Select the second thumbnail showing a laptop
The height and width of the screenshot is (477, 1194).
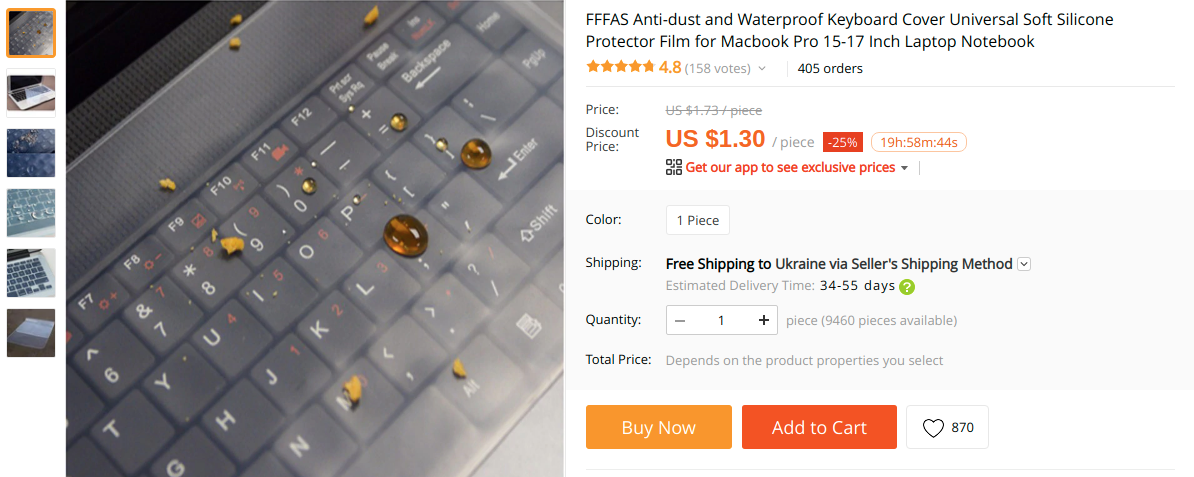point(31,93)
